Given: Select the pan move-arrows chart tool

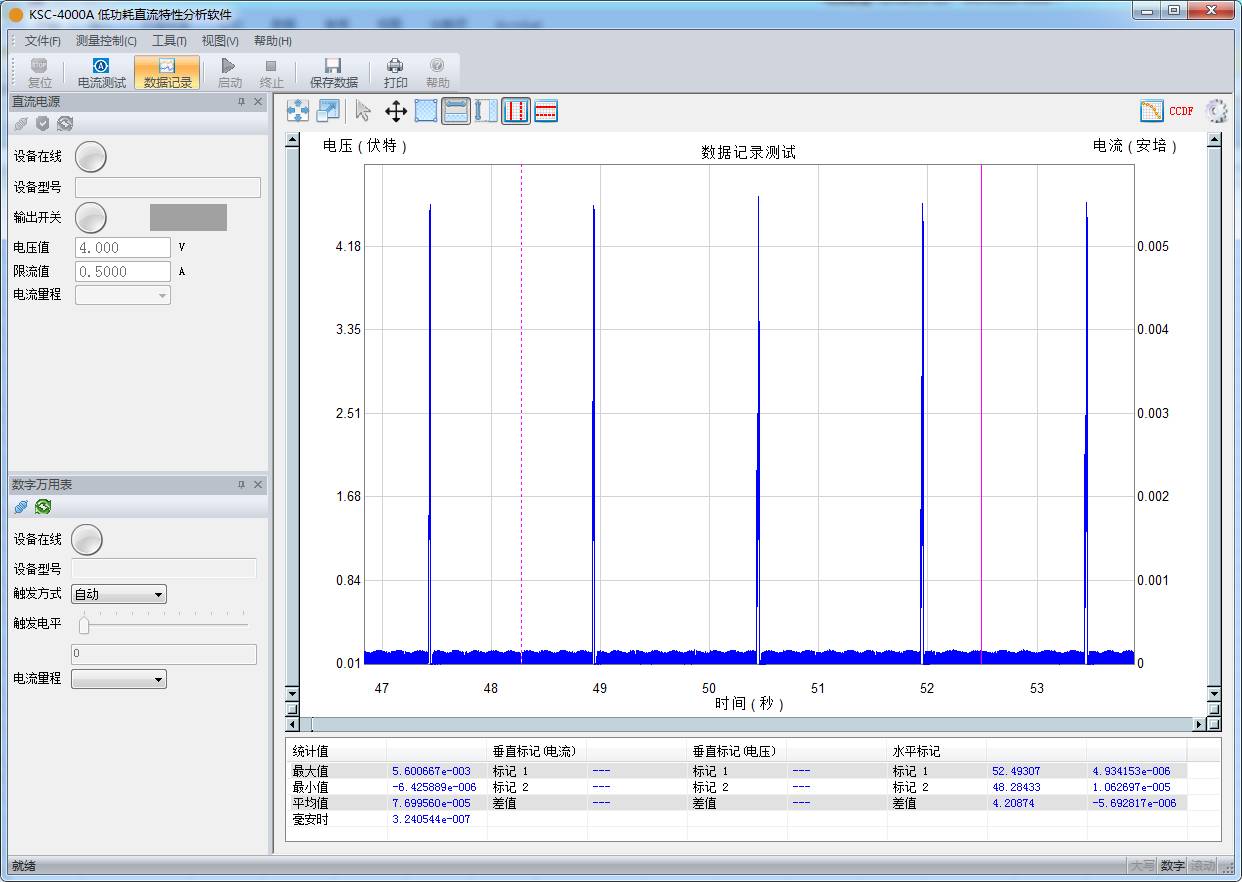Looking at the screenshot, I should 396,111.
